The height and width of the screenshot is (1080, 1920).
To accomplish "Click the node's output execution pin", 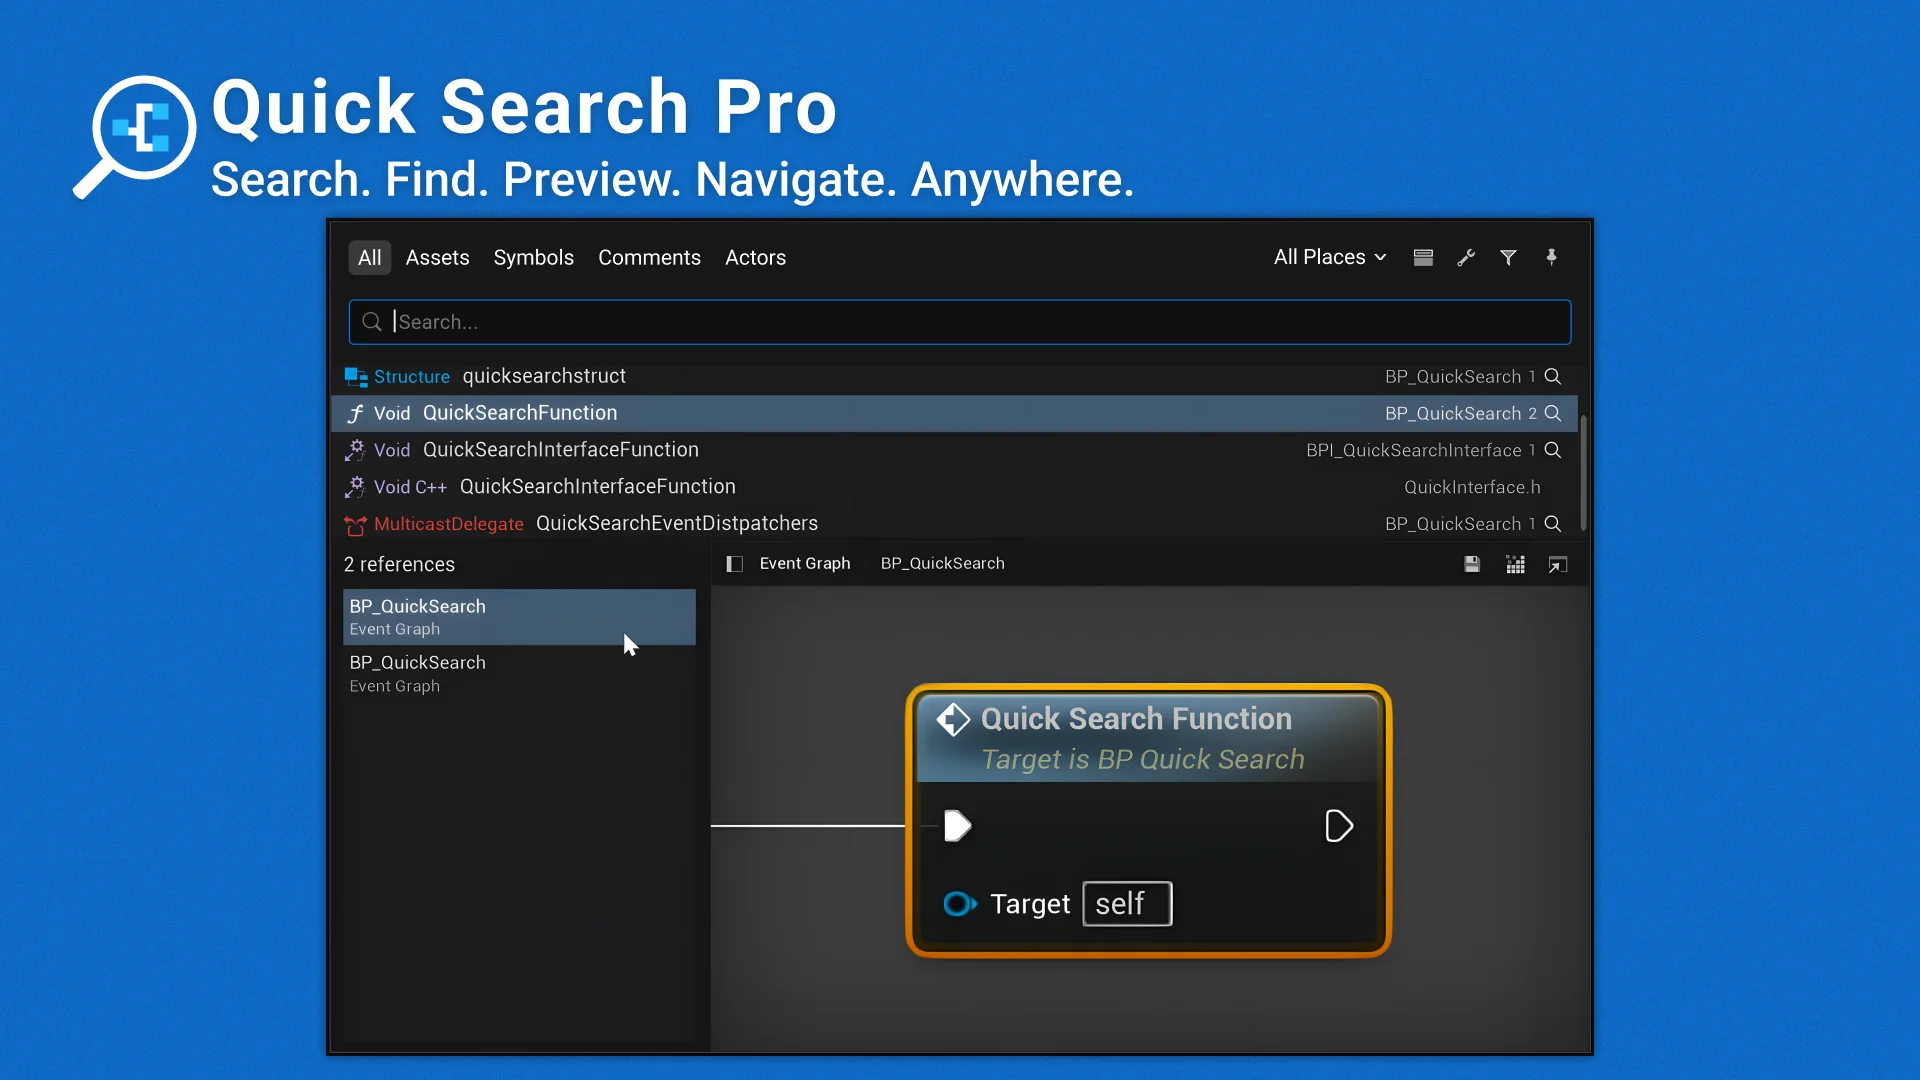I will click(1339, 826).
